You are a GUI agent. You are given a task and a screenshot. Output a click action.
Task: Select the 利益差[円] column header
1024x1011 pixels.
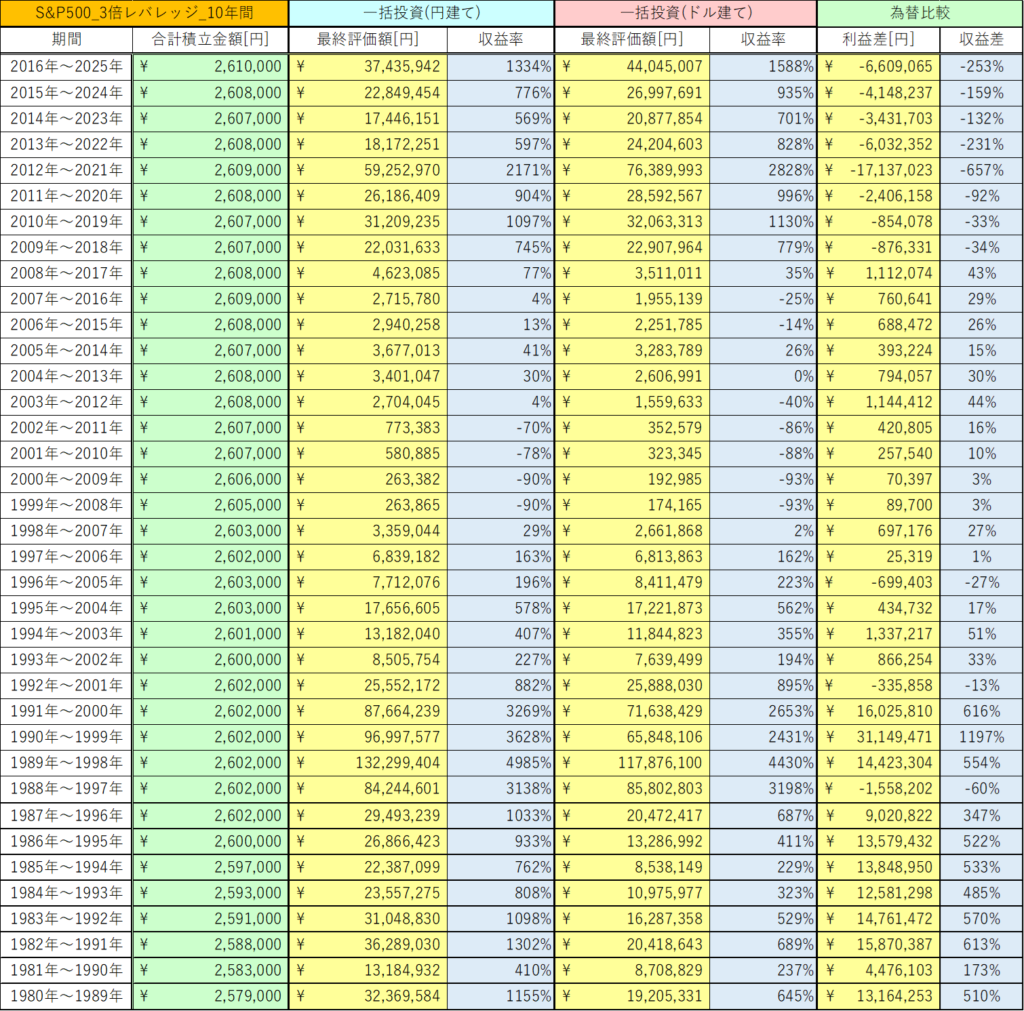pos(878,40)
